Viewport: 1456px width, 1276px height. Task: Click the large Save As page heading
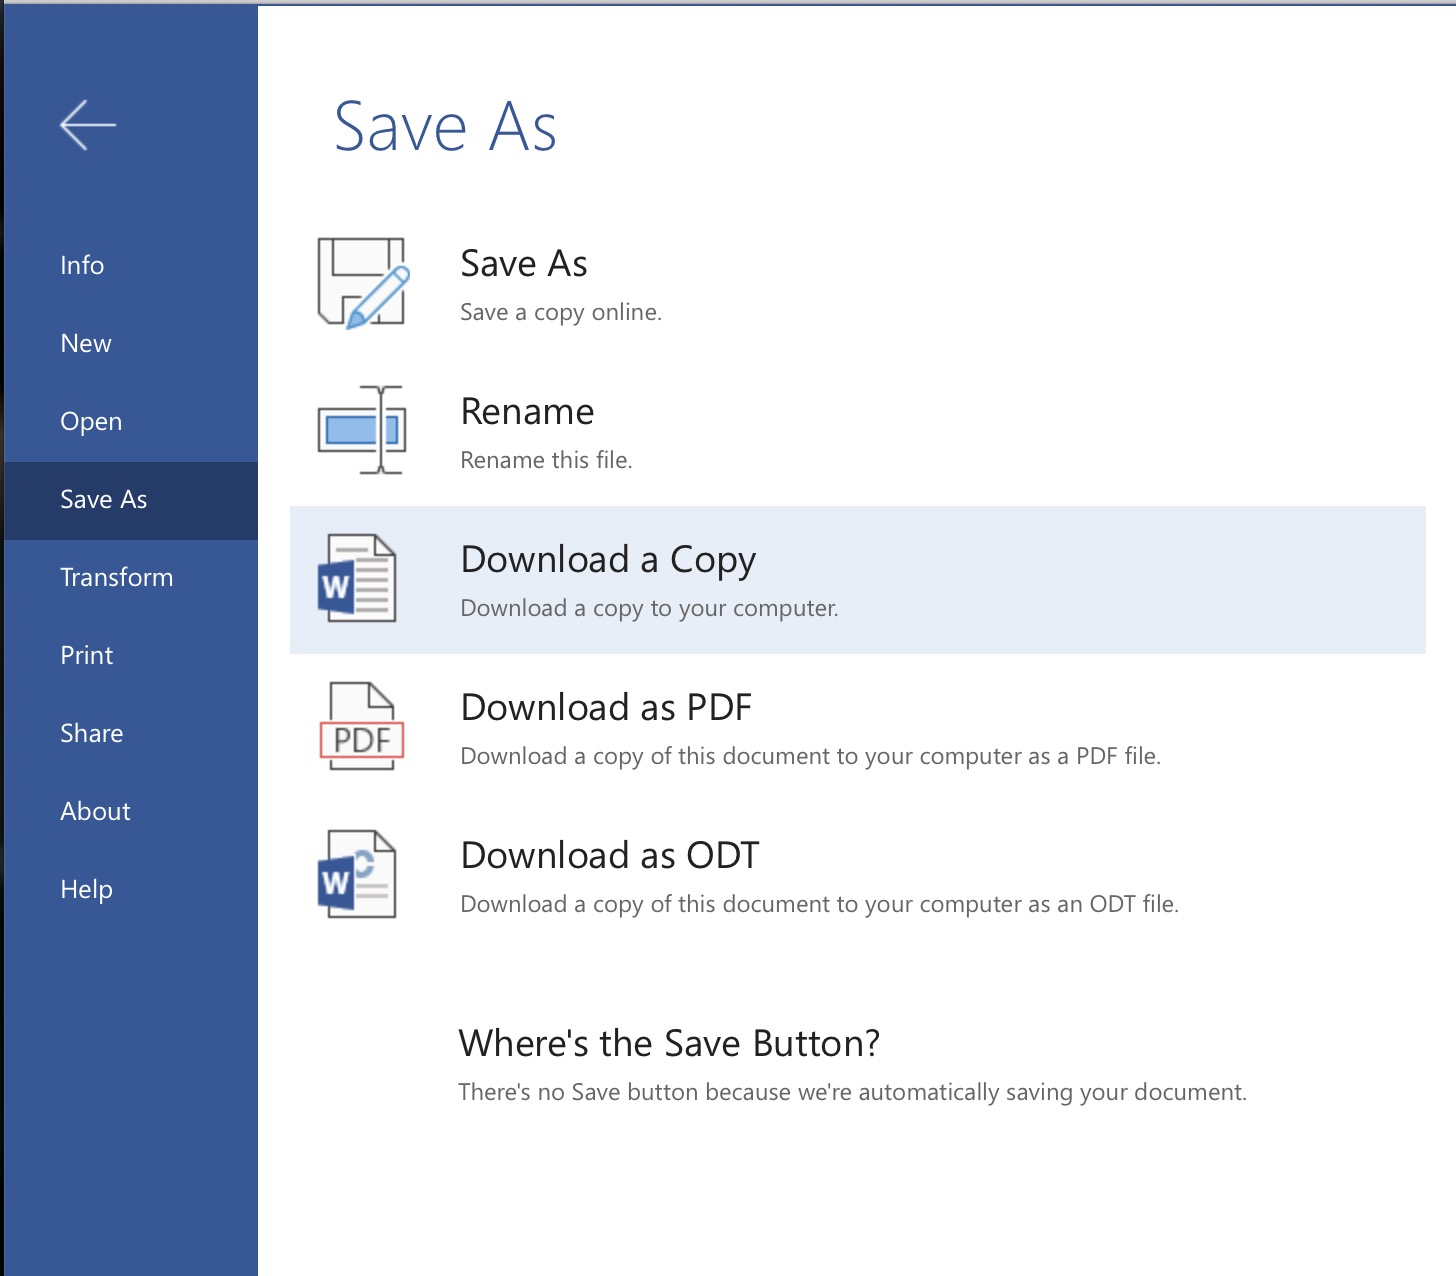coord(445,127)
